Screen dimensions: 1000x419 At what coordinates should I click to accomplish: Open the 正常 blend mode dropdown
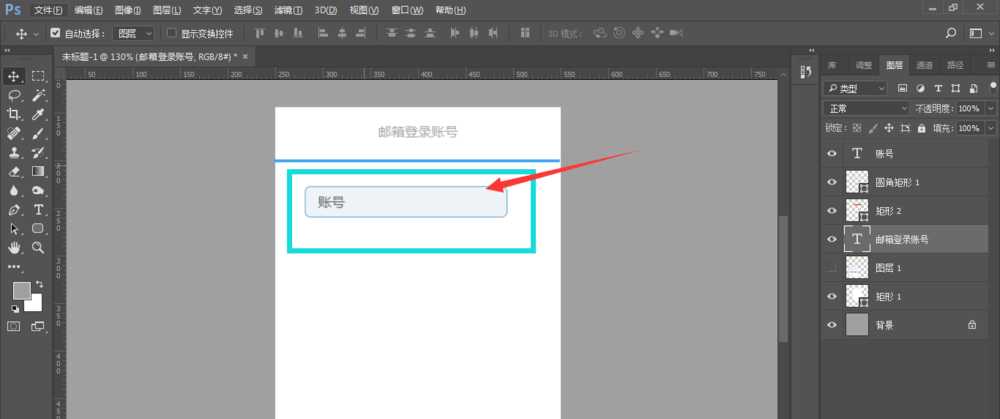point(866,108)
